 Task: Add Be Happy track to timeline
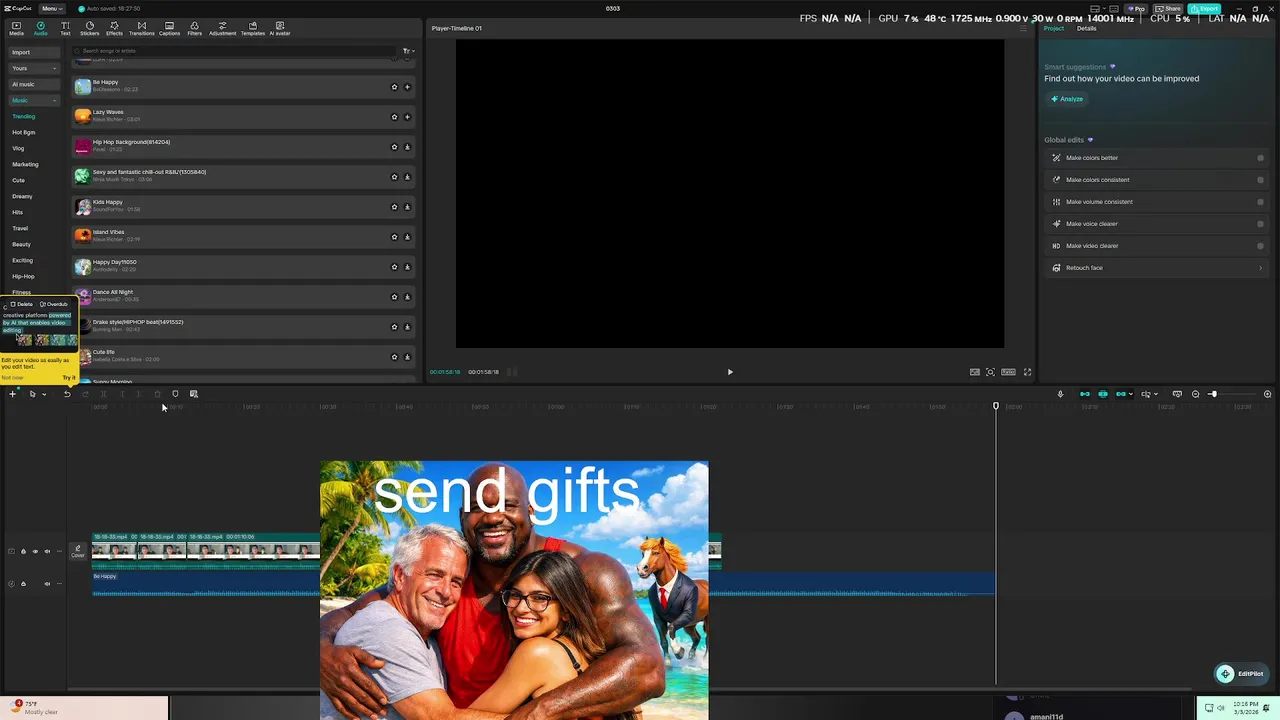407,87
